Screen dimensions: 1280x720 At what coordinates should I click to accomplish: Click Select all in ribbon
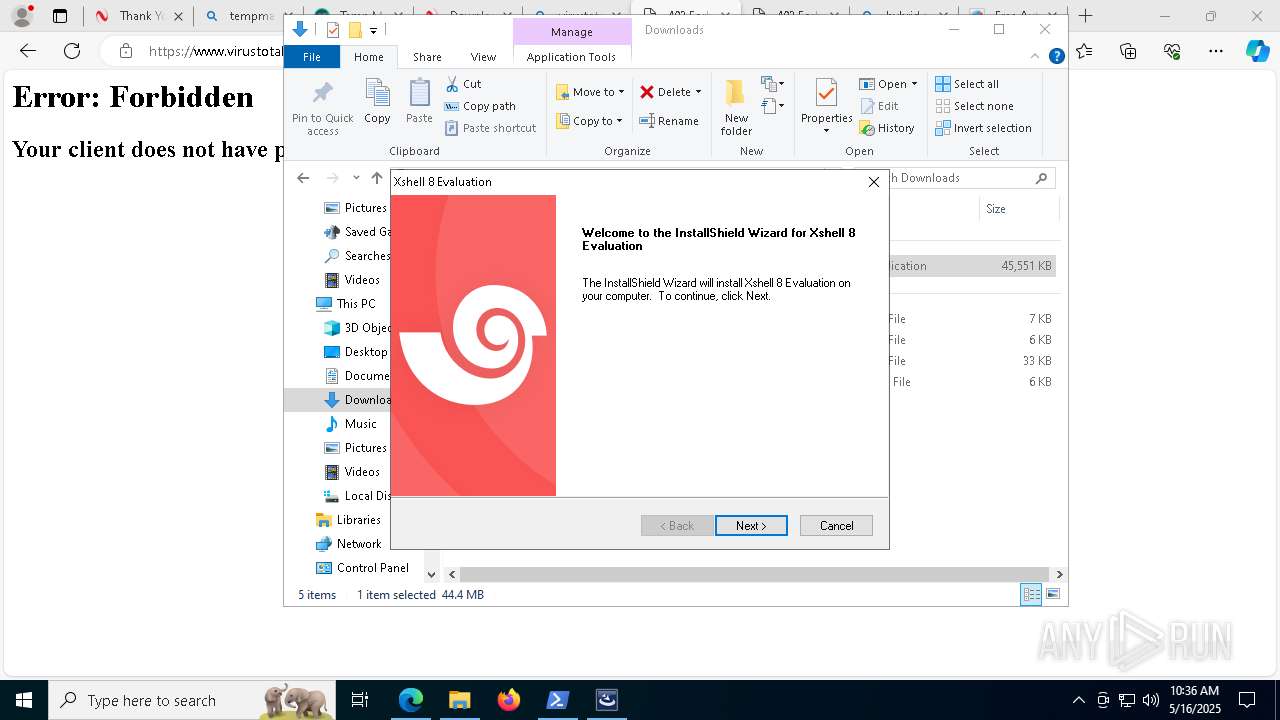click(967, 84)
